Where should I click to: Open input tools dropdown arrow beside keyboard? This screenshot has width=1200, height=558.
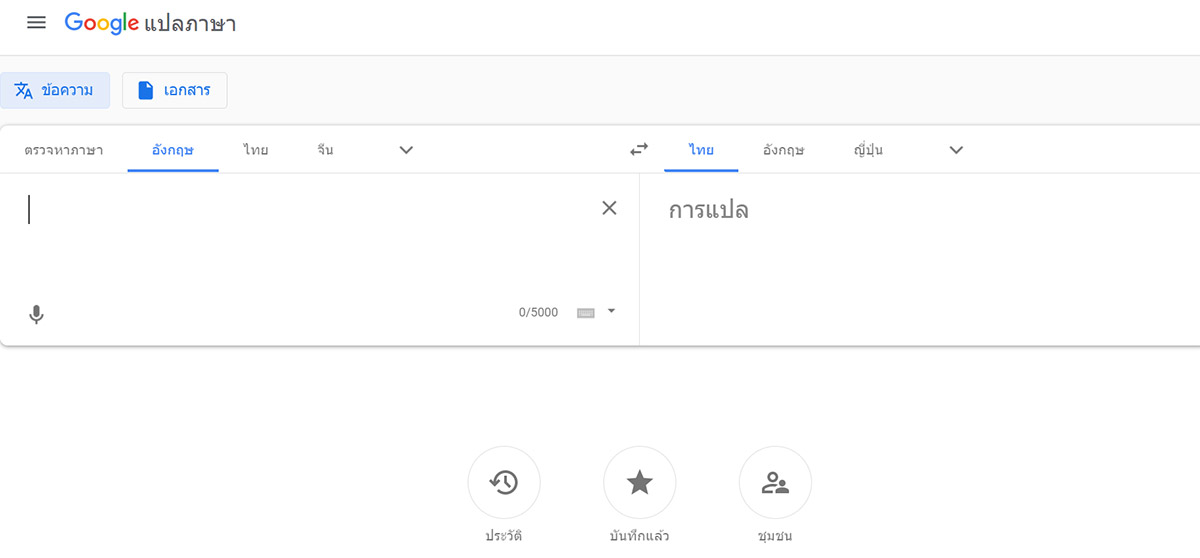(612, 311)
